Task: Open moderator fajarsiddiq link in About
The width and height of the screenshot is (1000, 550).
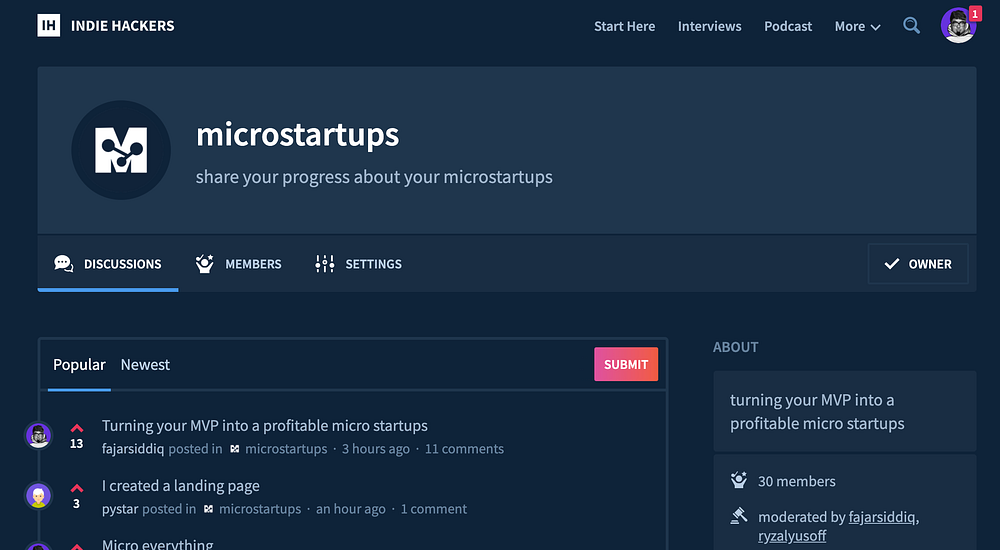Action: pos(882,516)
